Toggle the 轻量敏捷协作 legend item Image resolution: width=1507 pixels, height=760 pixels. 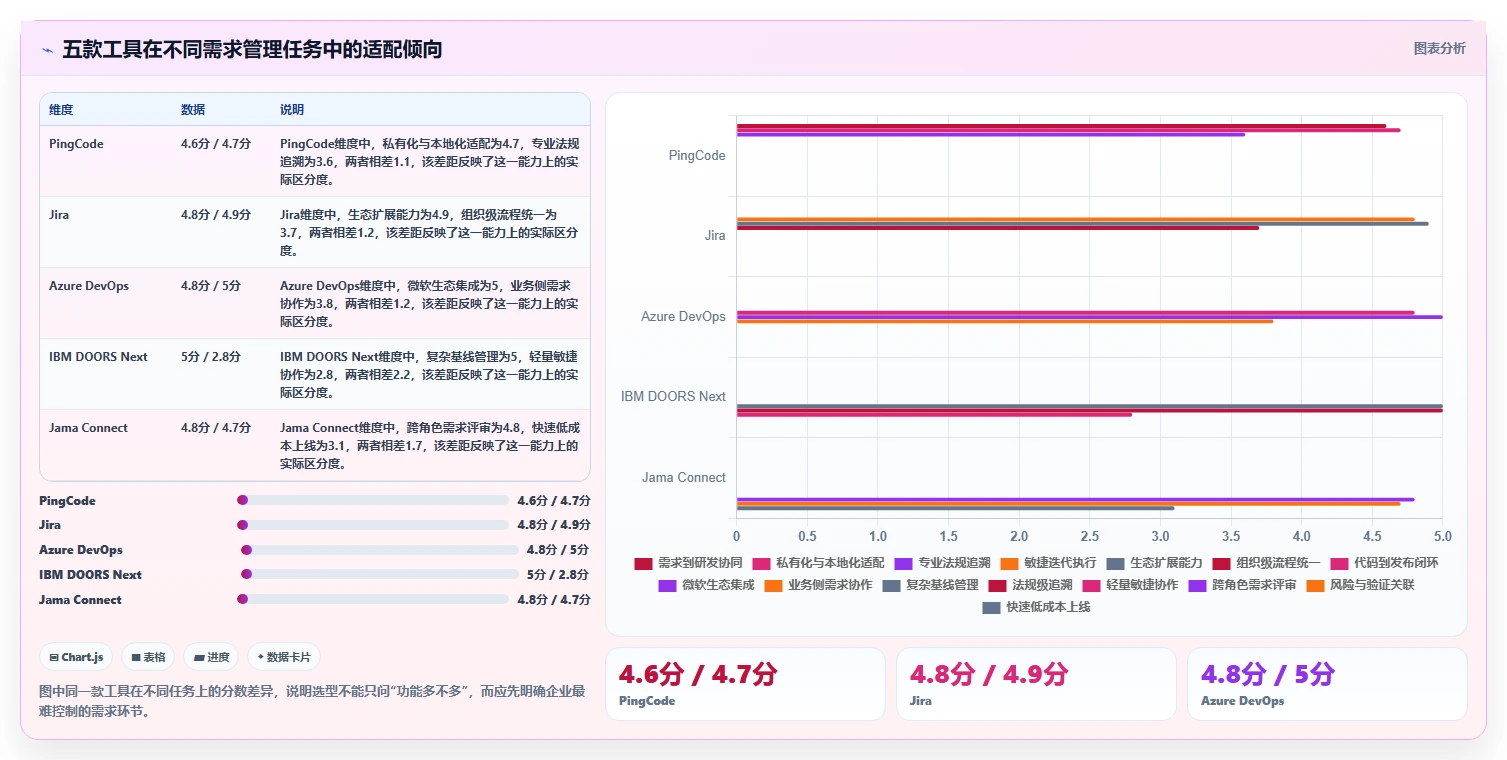coord(1130,585)
